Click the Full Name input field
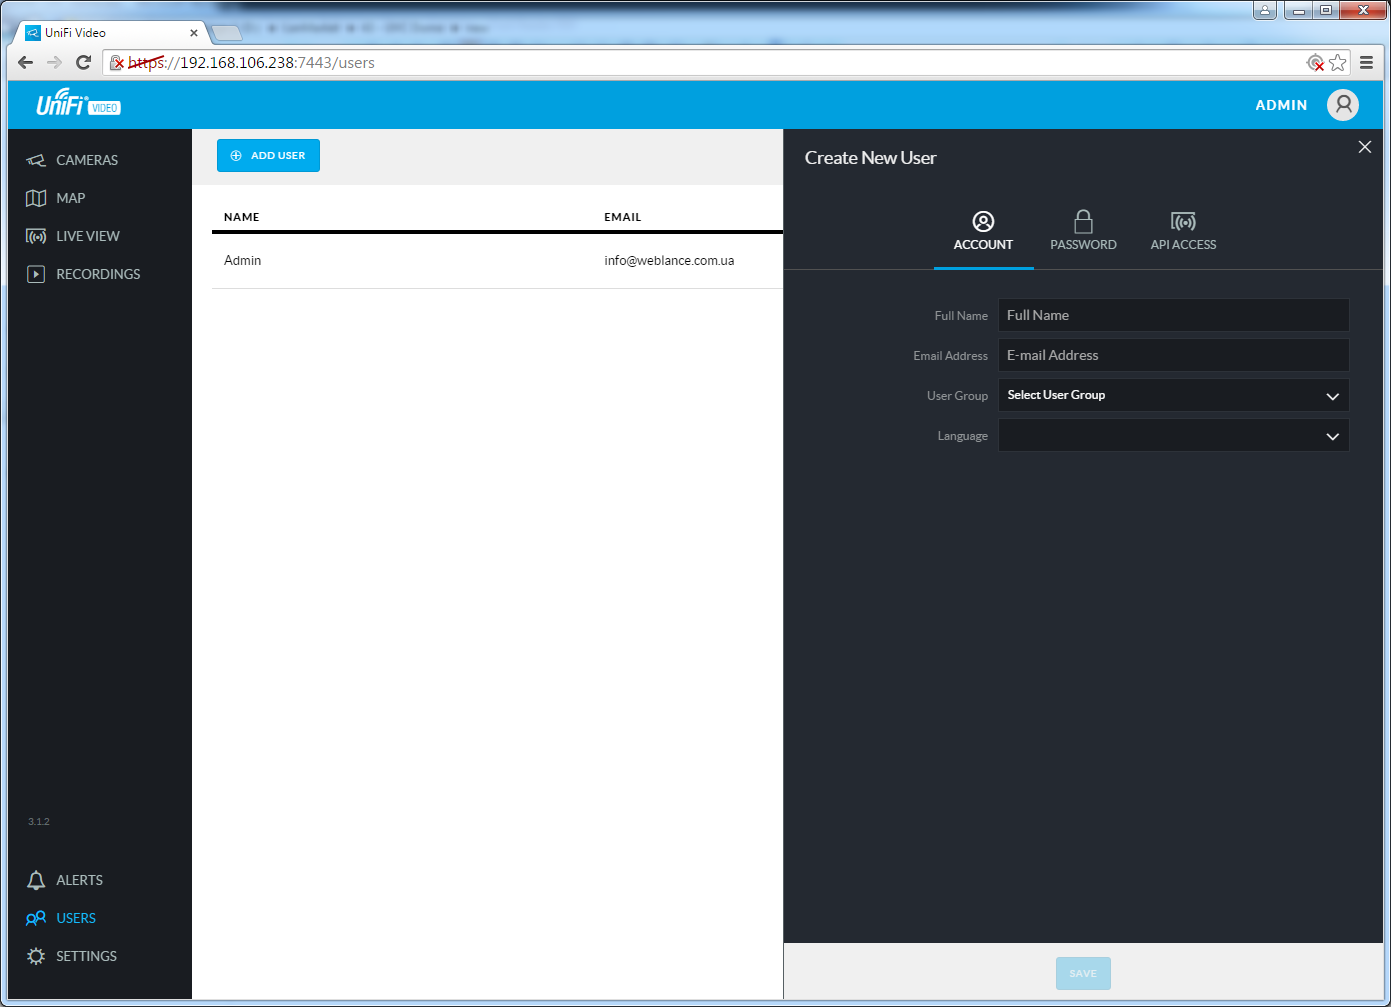 (x=1173, y=315)
